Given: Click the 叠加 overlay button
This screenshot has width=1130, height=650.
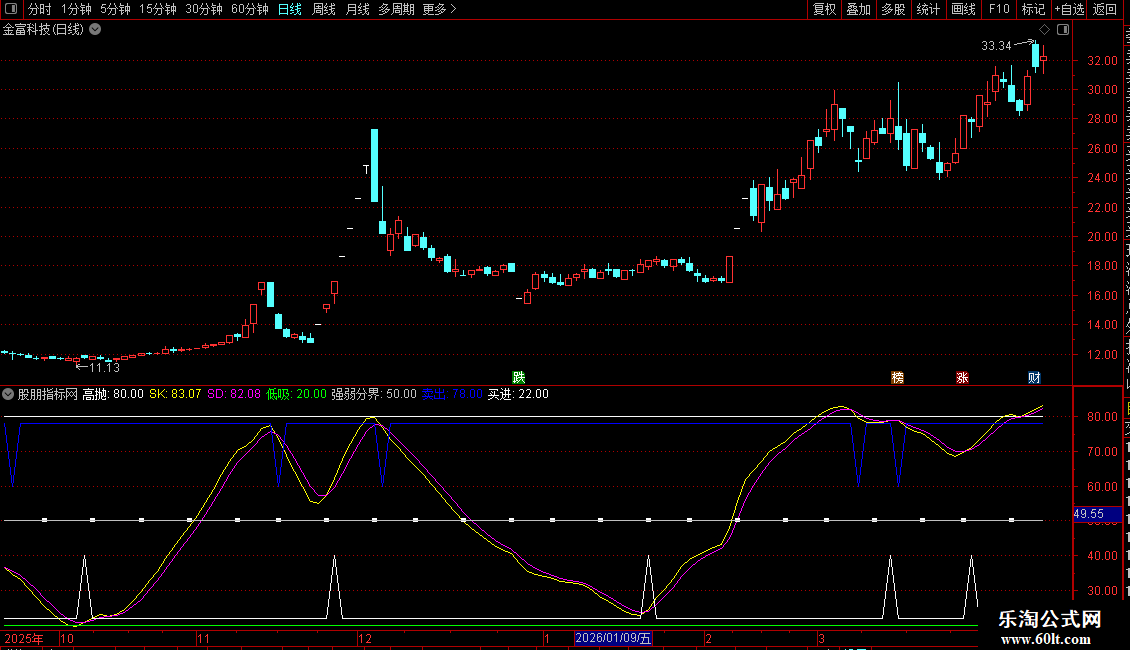Looking at the screenshot, I should (x=859, y=9).
